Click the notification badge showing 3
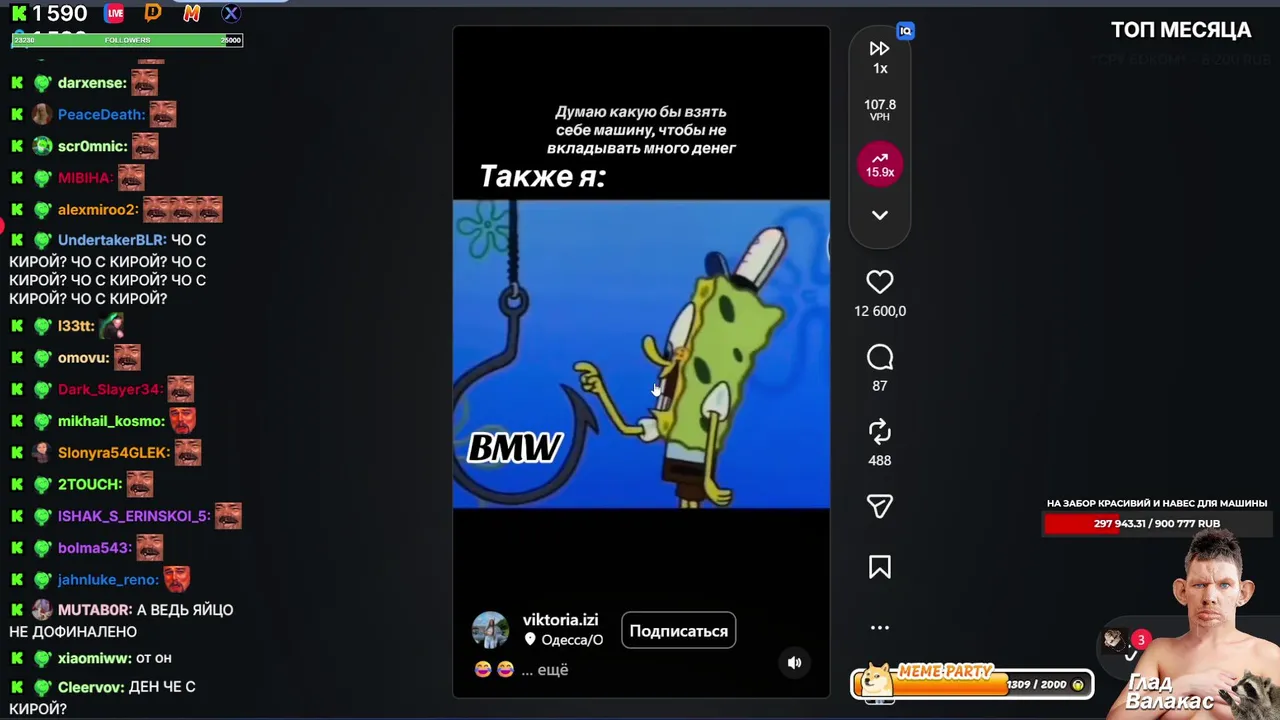 click(x=1140, y=640)
